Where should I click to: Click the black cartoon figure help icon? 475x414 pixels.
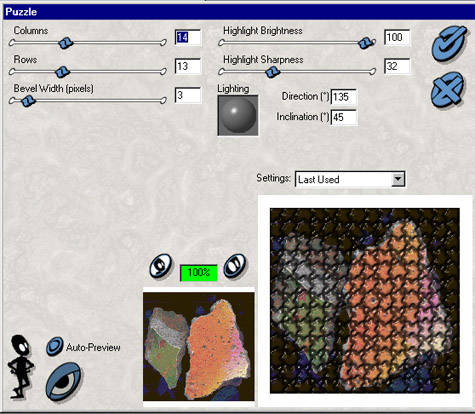[x=21, y=367]
